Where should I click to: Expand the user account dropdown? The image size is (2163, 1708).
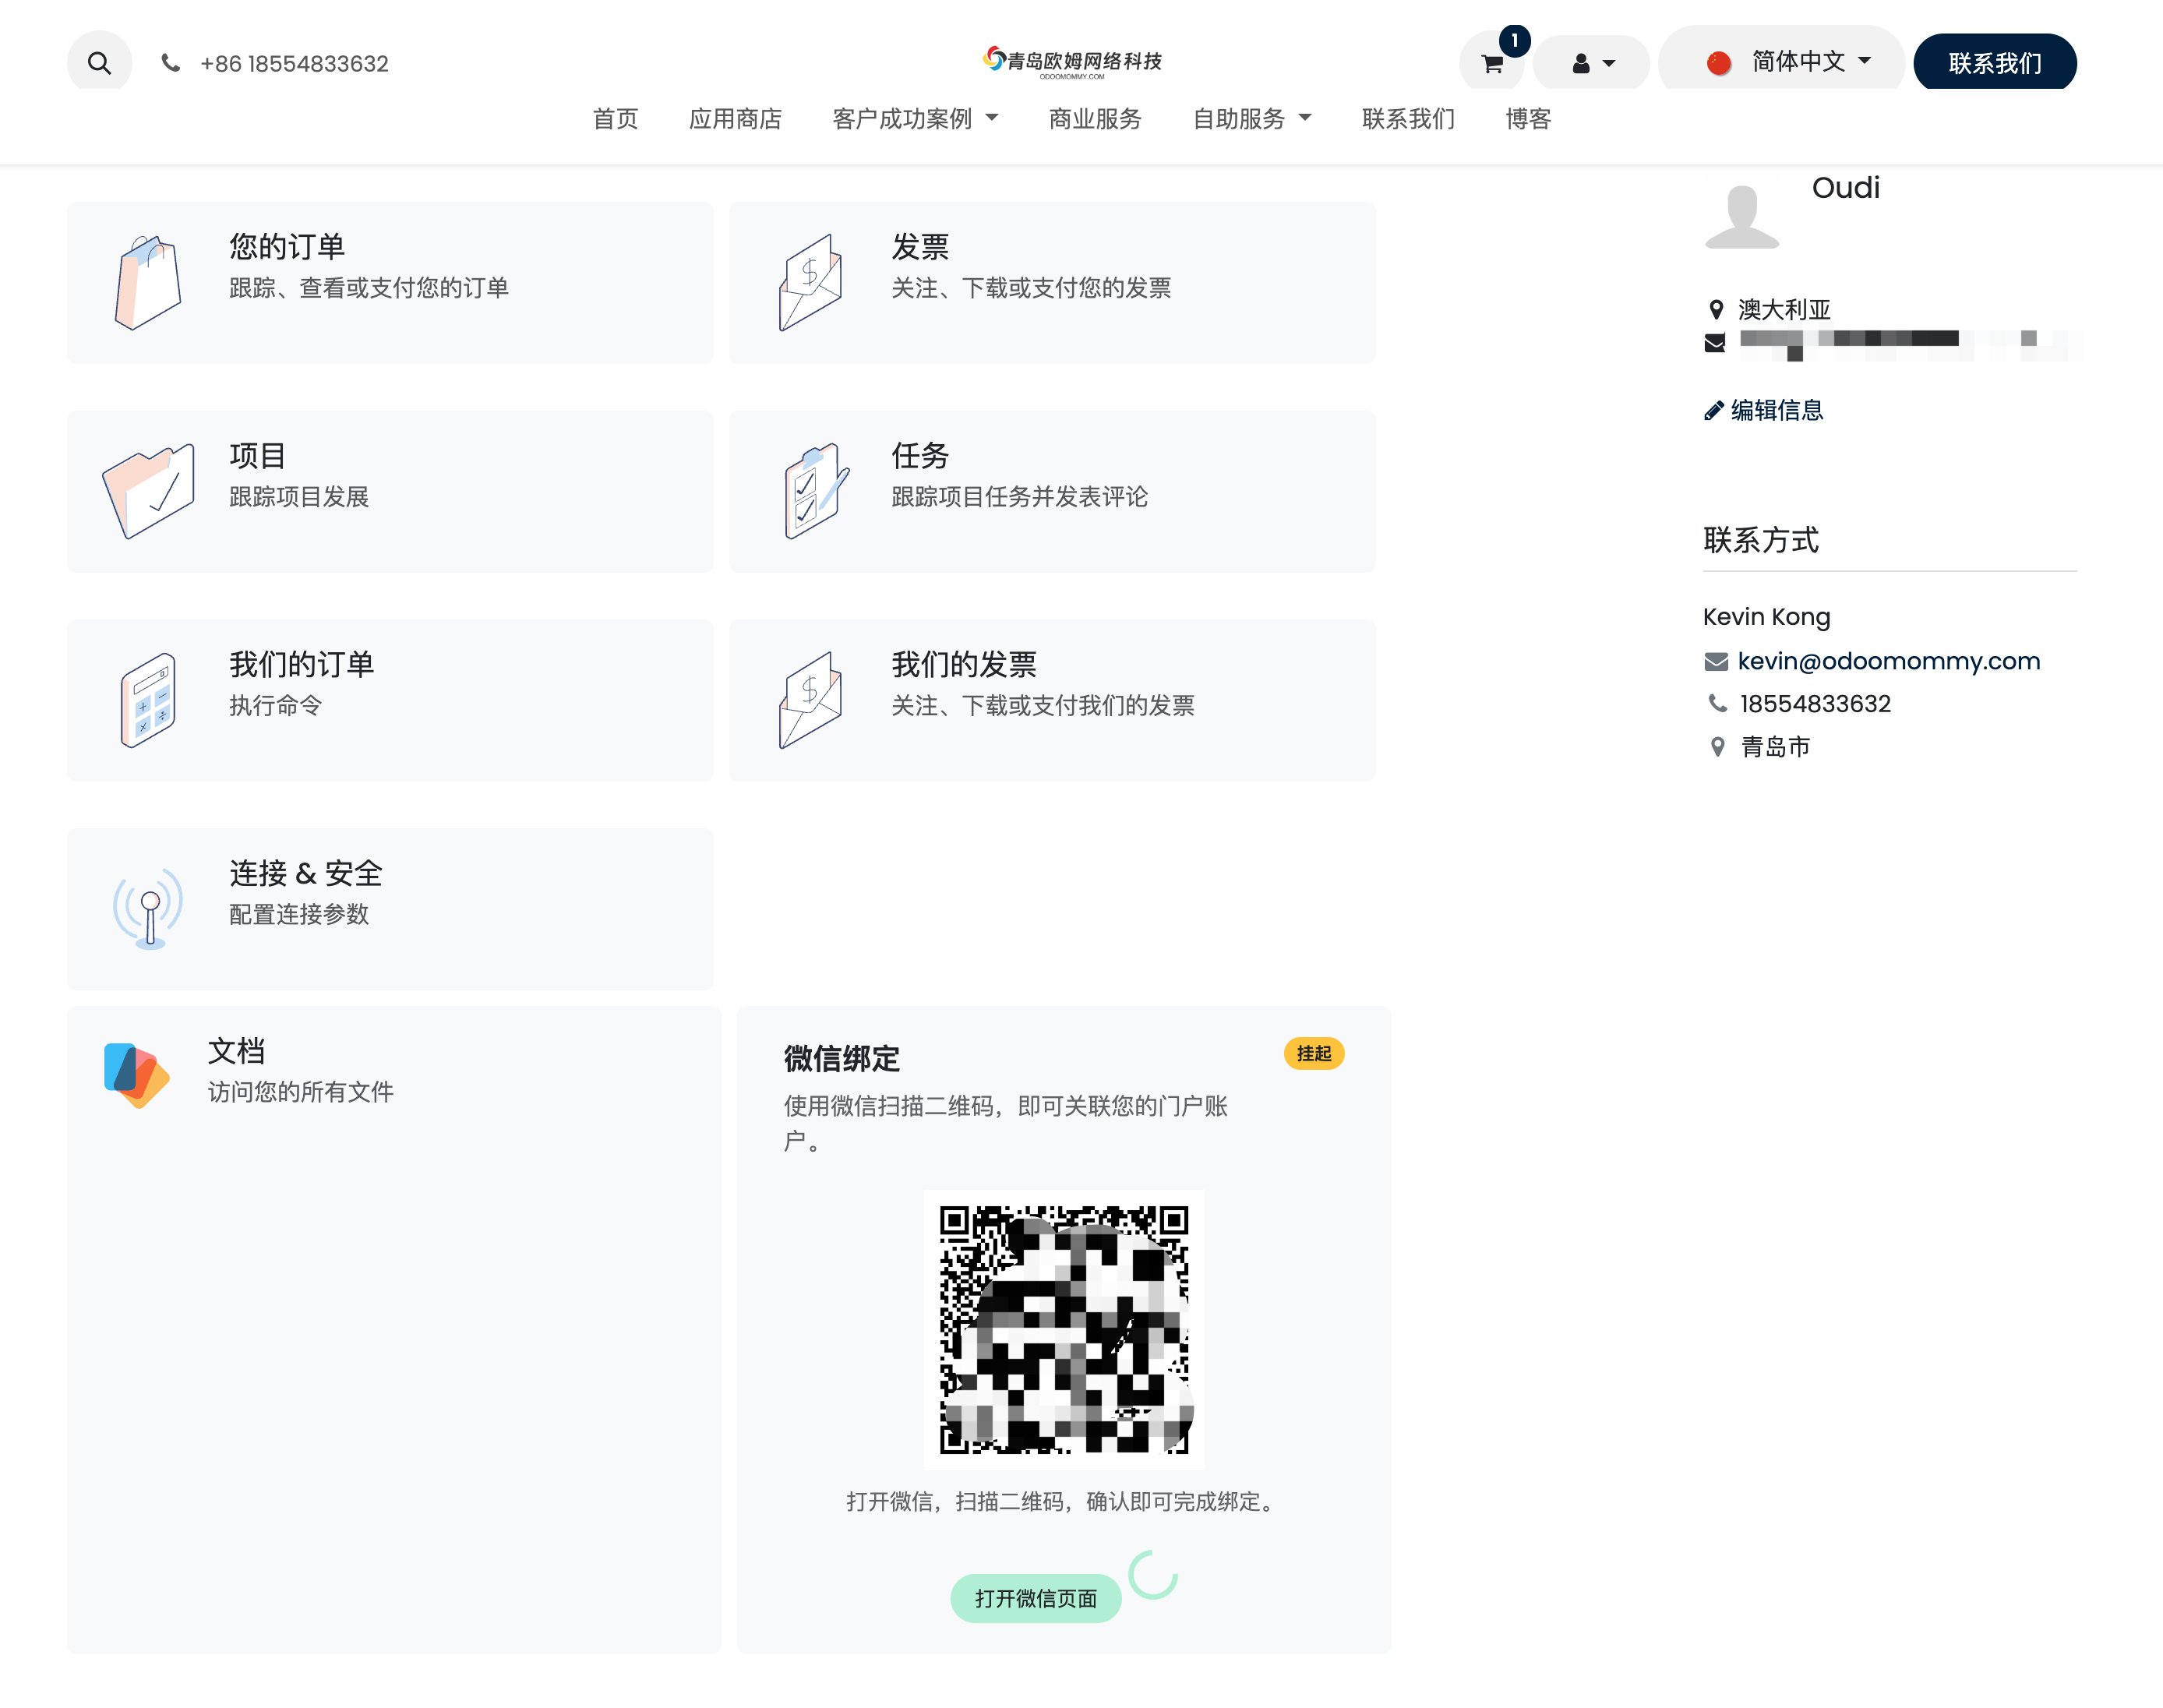point(1592,64)
